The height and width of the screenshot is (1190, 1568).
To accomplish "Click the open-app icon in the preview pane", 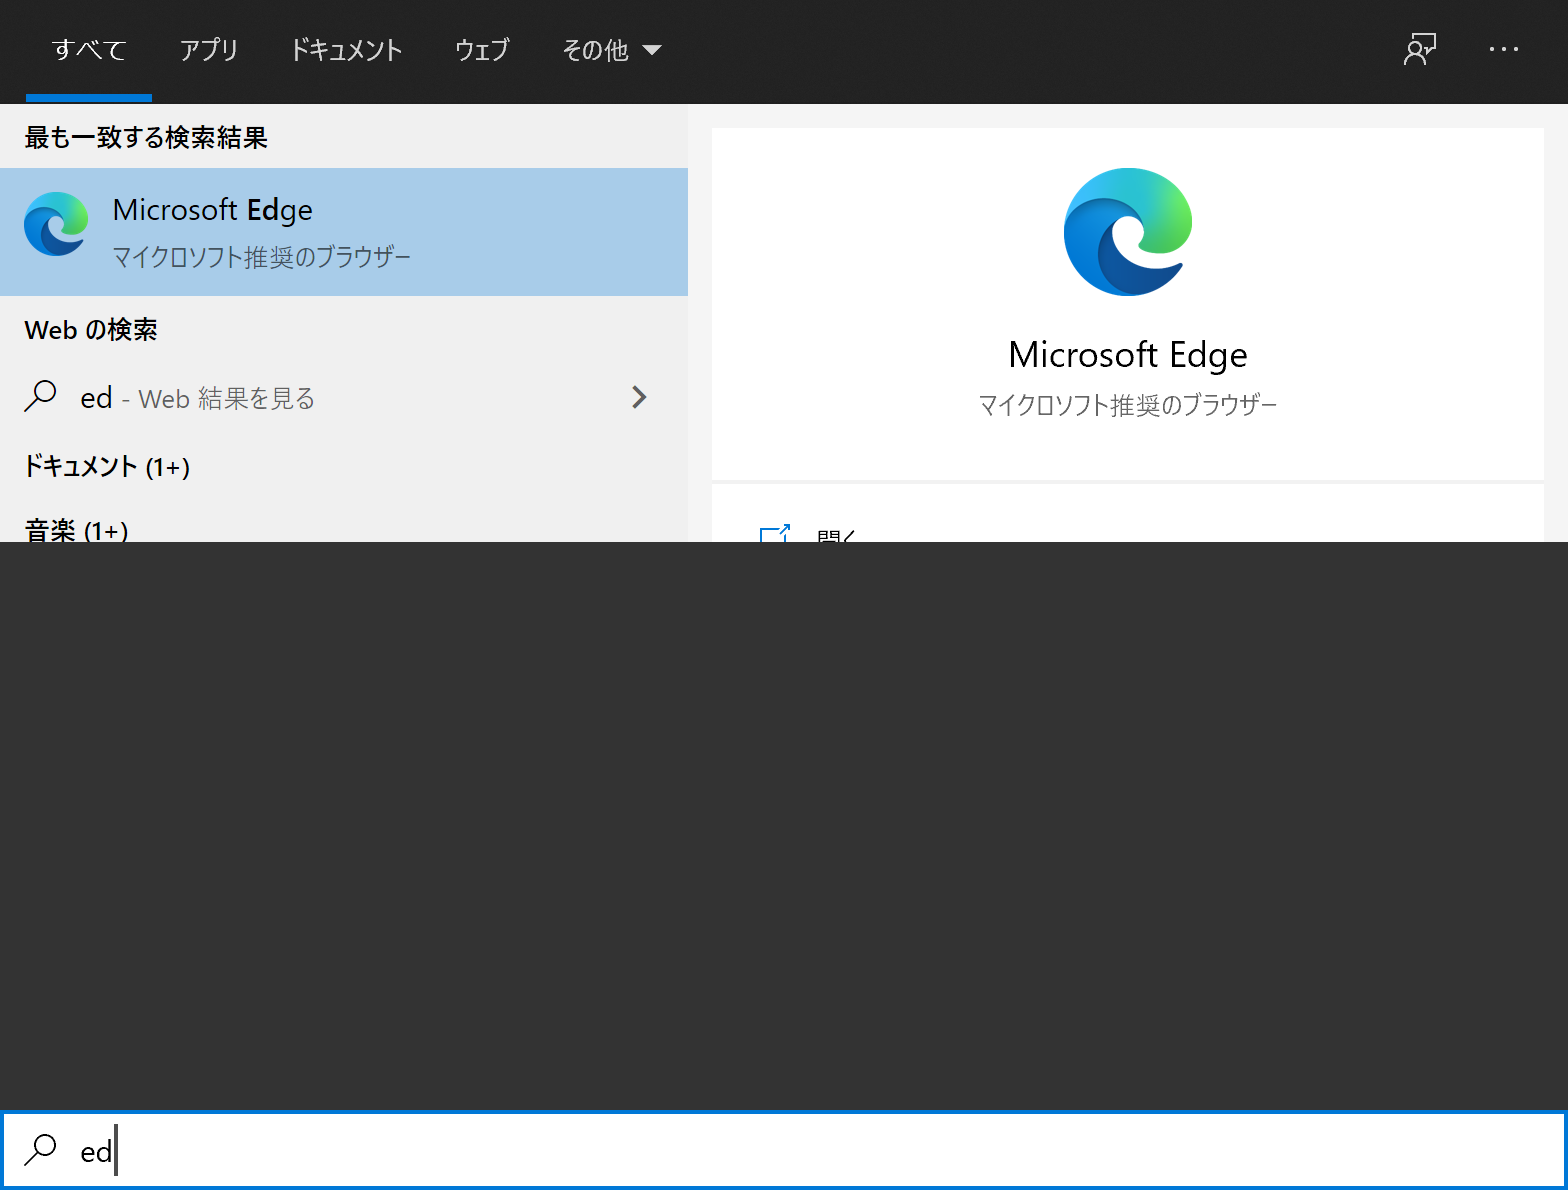I will pyautogui.click(x=775, y=533).
